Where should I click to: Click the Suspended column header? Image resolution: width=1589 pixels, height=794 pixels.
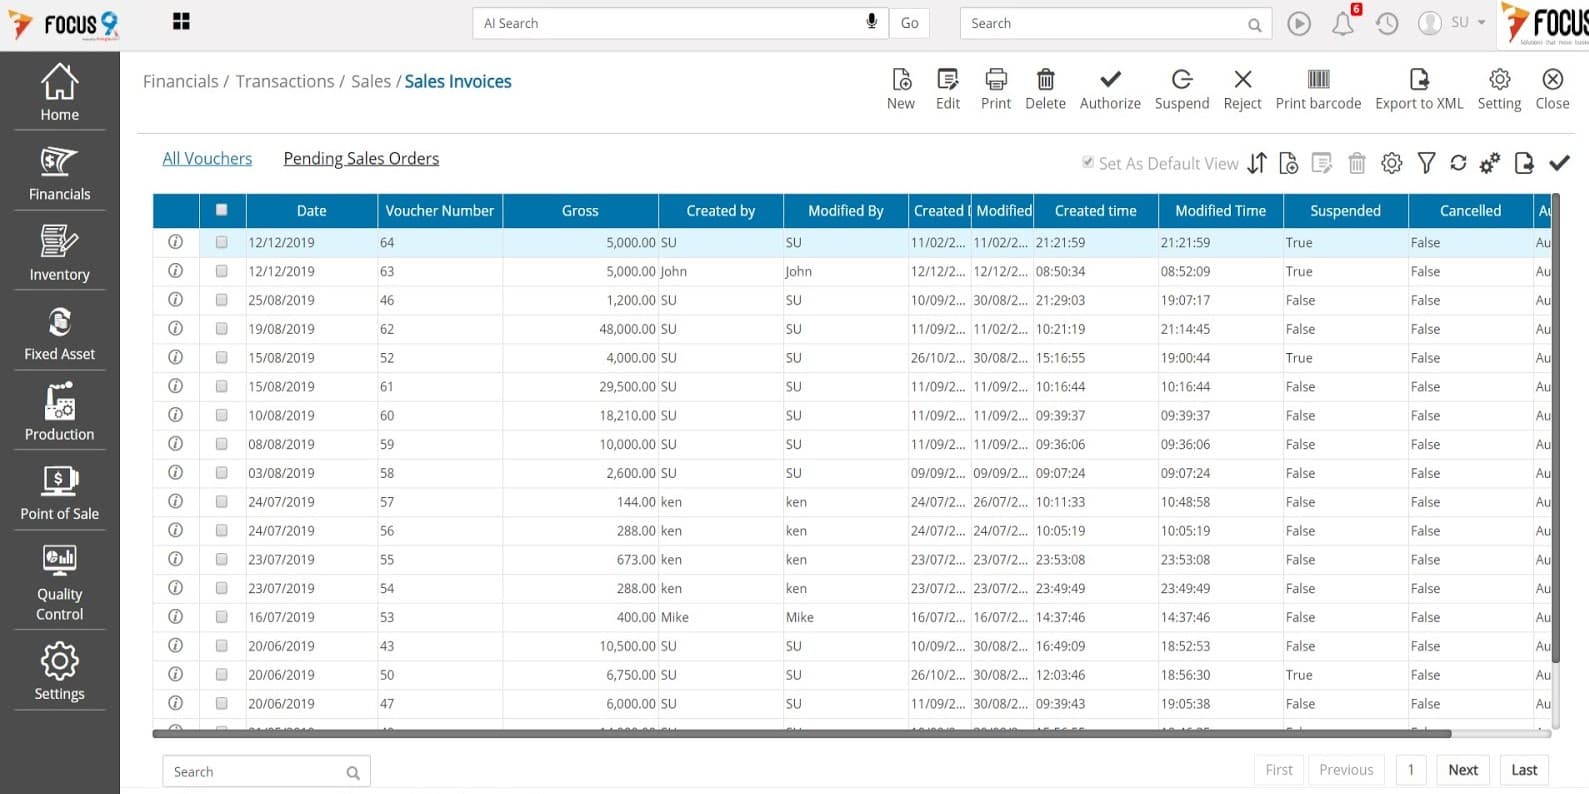(1345, 211)
